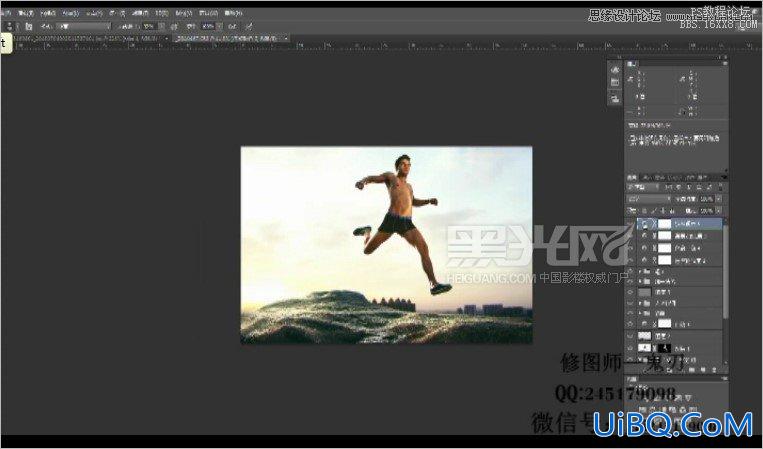Close the second document tab
Viewport: 763px width, 449px height.
(286, 38)
